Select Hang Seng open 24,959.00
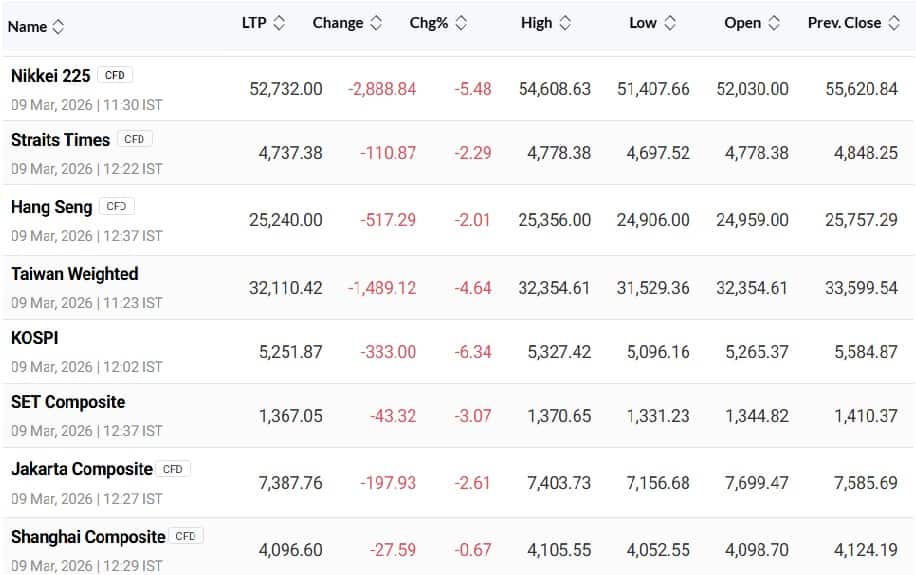916x575 pixels. (x=752, y=220)
